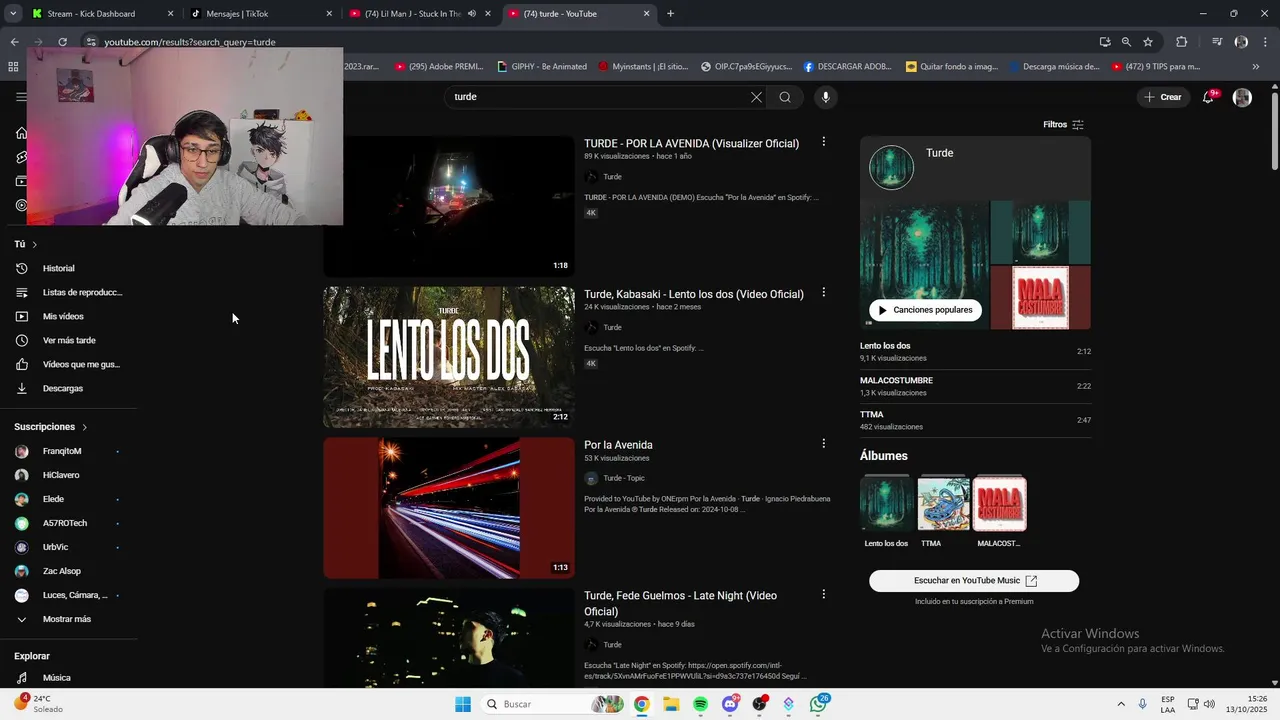Viewport: 1280px width, 720px height.
Task: Open options for Lento los dos video
Action: [824, 293]
